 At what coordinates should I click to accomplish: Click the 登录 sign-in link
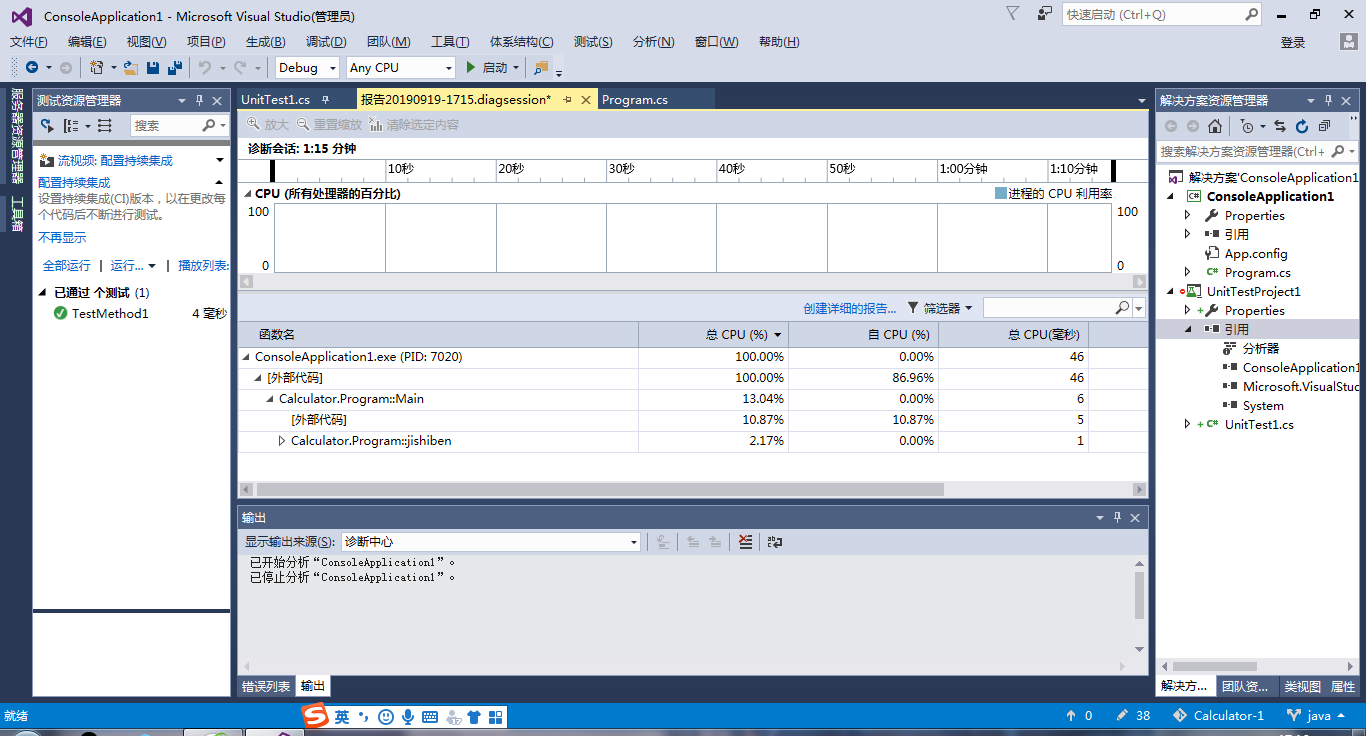click(x=1293, y=42)
